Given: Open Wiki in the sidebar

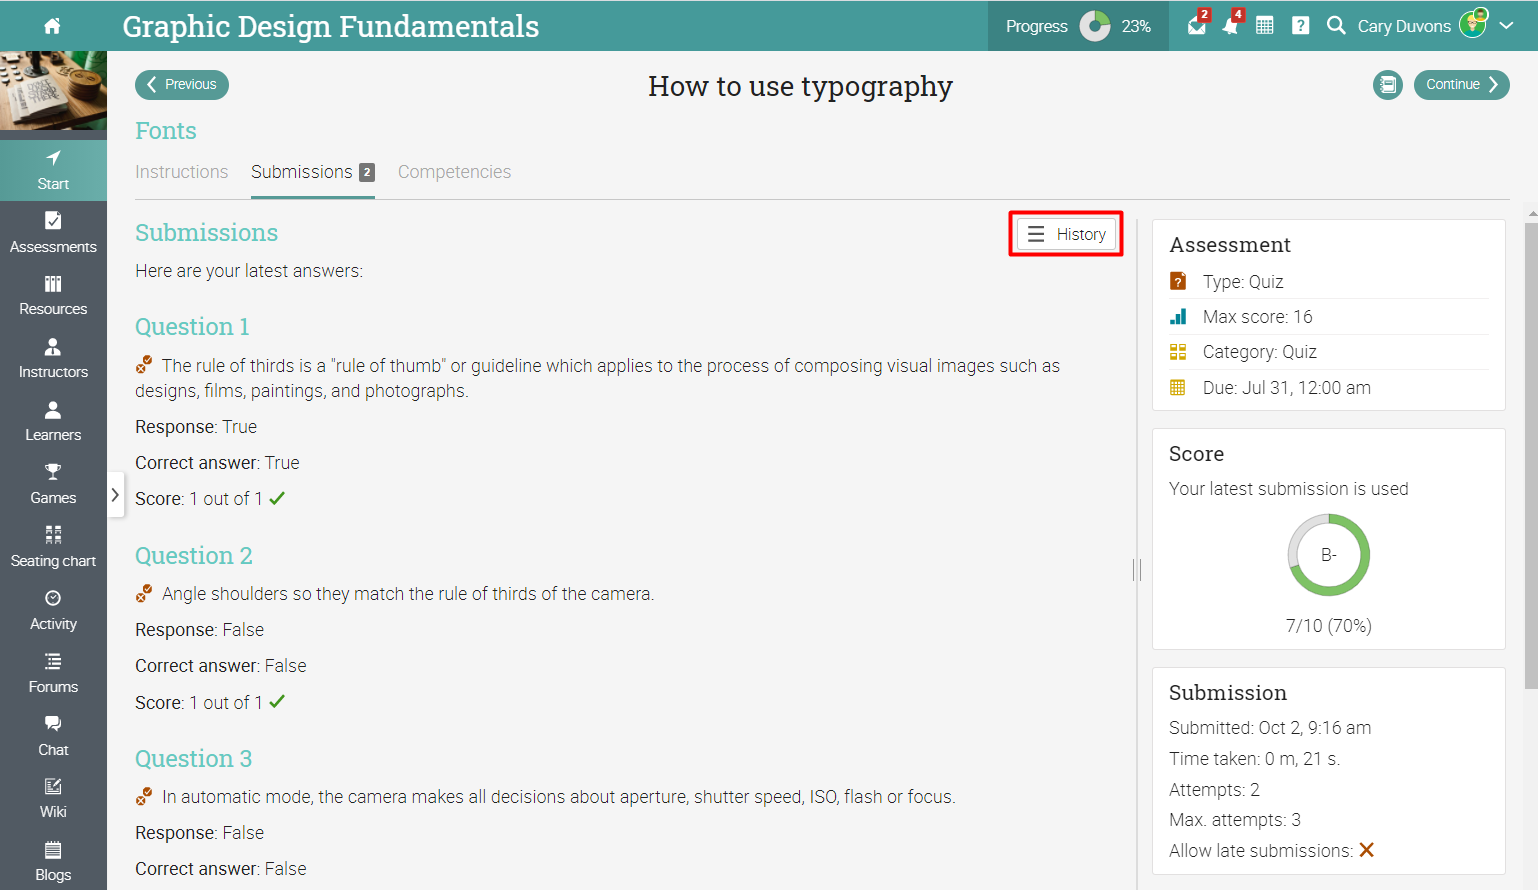Looking at the screenshot, I should pyautogui.click(x=53, y=799).
